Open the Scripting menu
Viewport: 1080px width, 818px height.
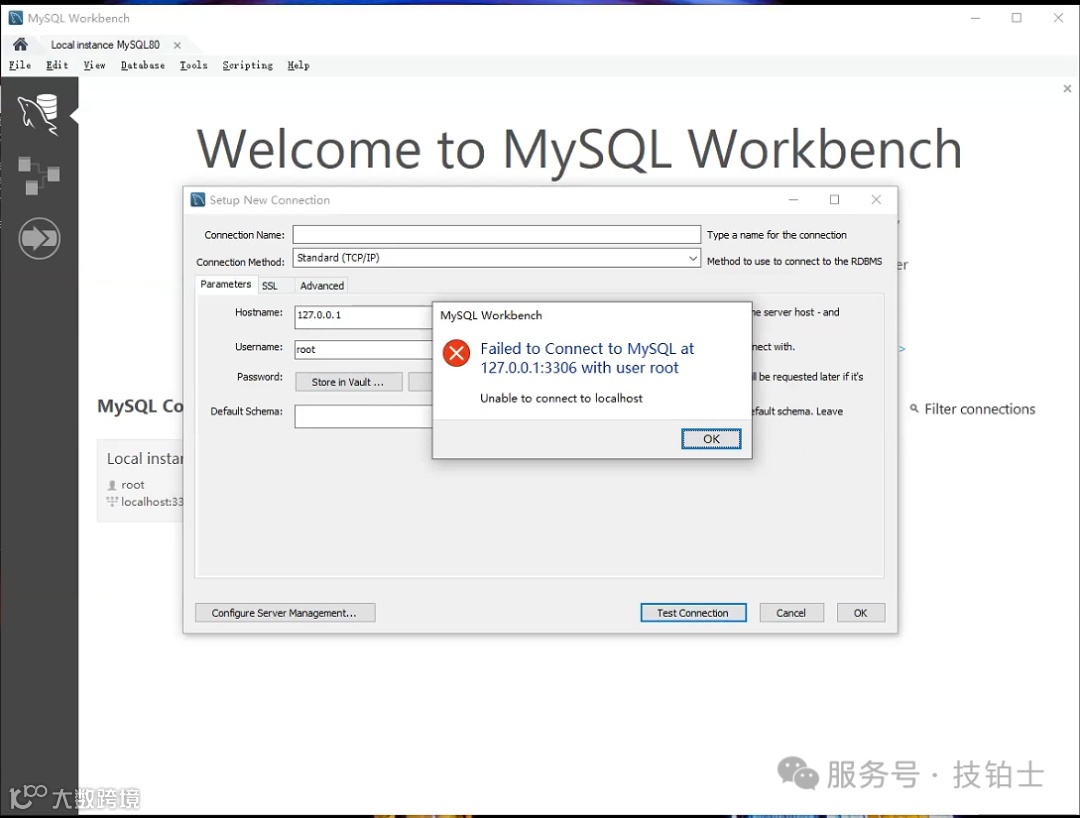[x=247, y=65]
